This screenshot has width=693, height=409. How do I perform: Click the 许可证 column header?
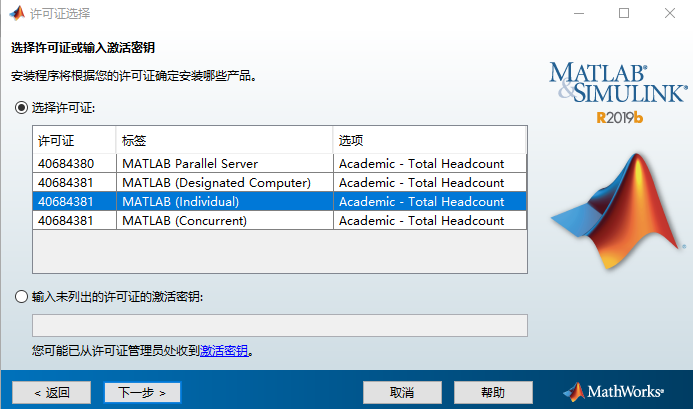pyautogui.click(x=74, y=139)
